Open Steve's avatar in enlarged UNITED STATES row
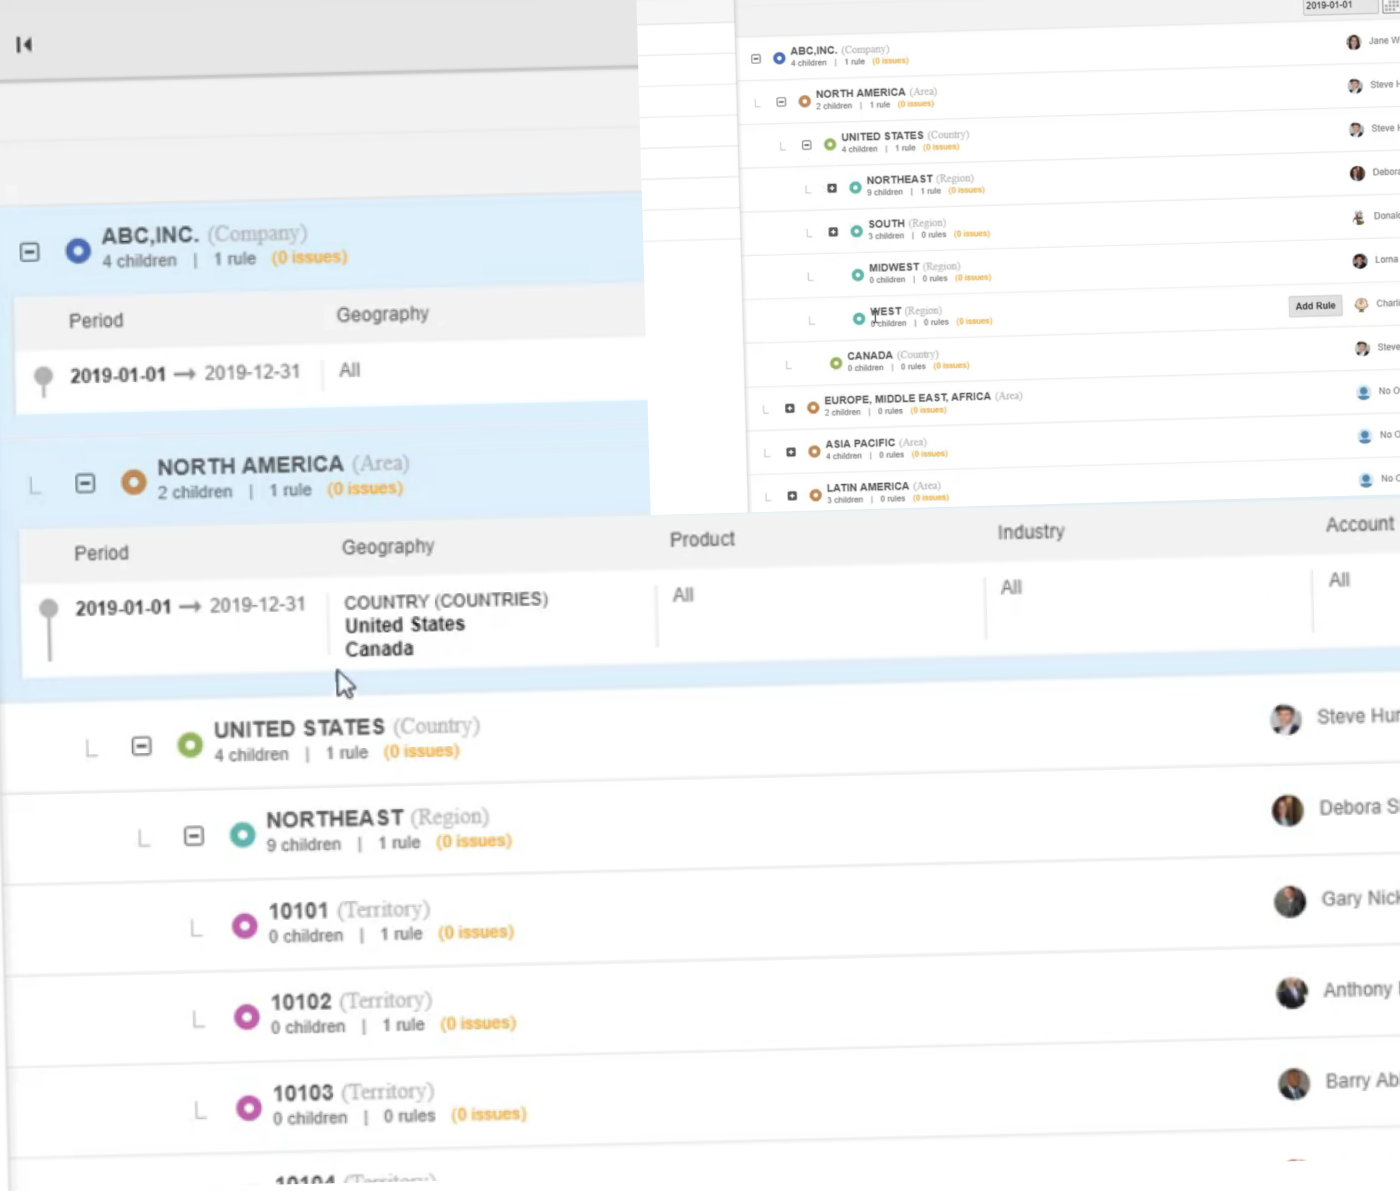This screenshot has height=1200, width=1400. [1286, 719]
